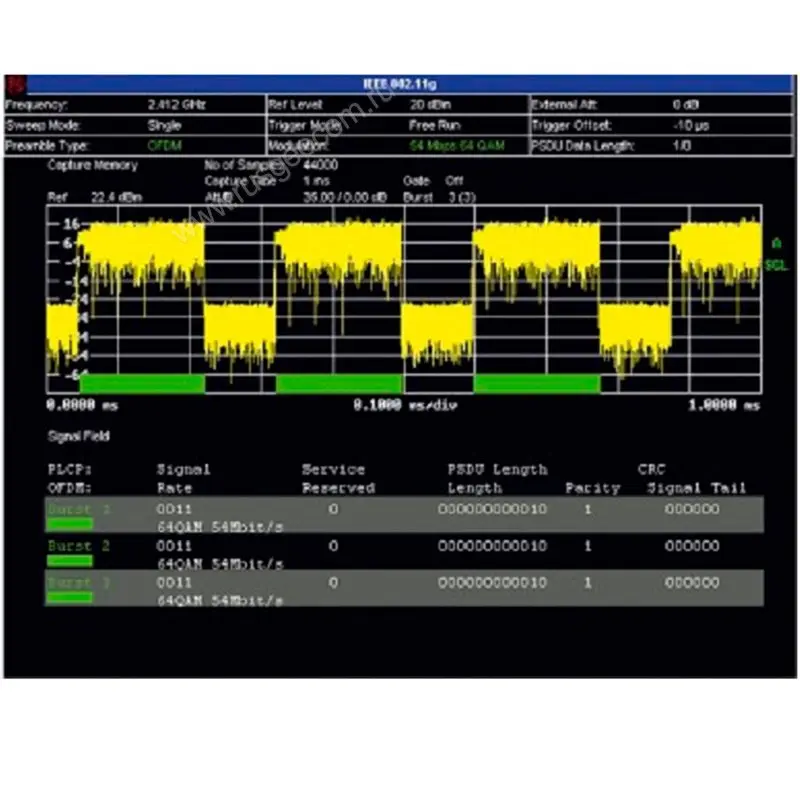Click the Modulation 54 Mbps 64 QAM value

pos(456,146)
